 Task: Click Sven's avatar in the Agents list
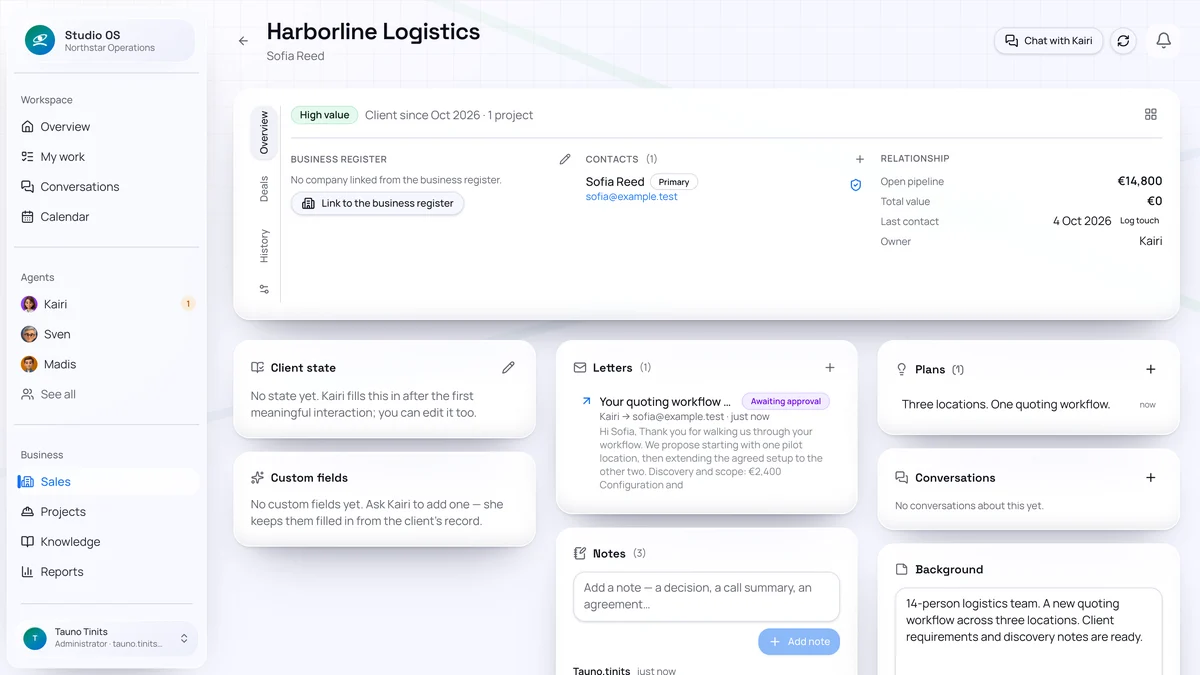(x=29, y=334)
